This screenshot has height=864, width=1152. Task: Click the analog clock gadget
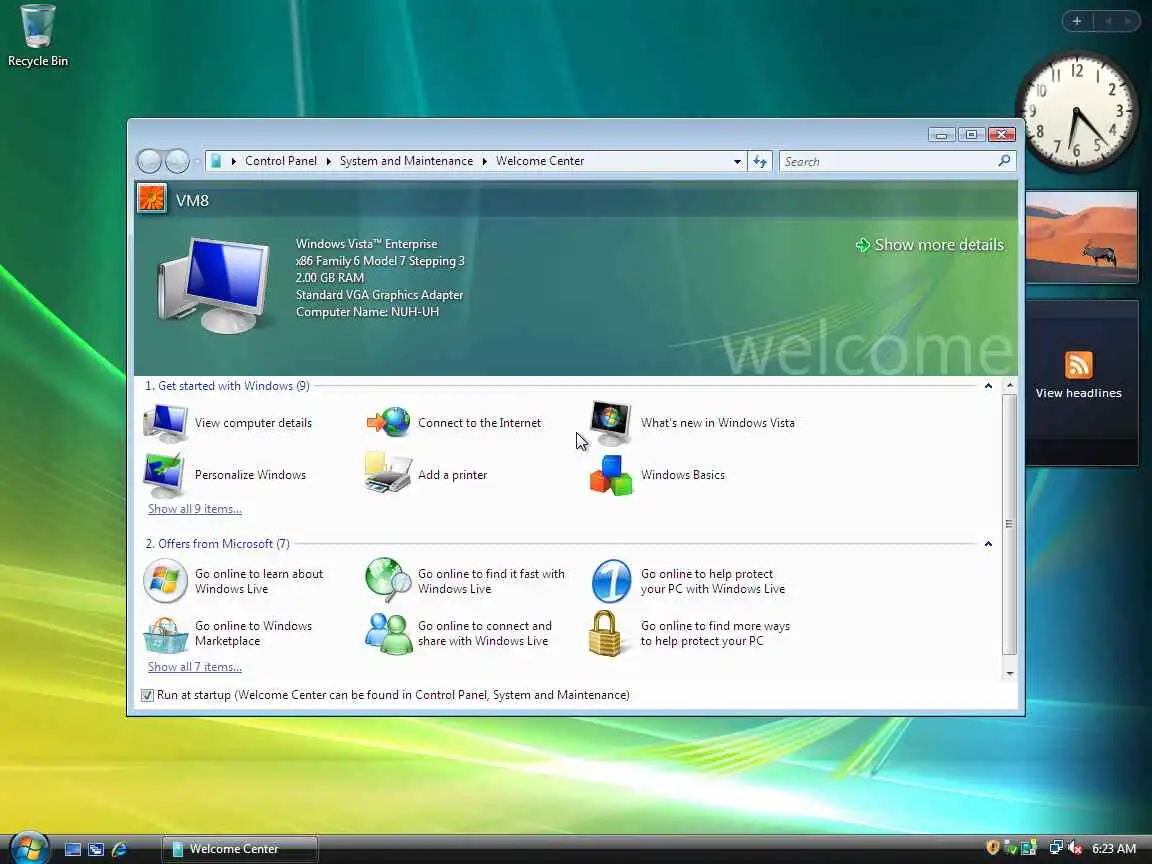coord(1076,112)
